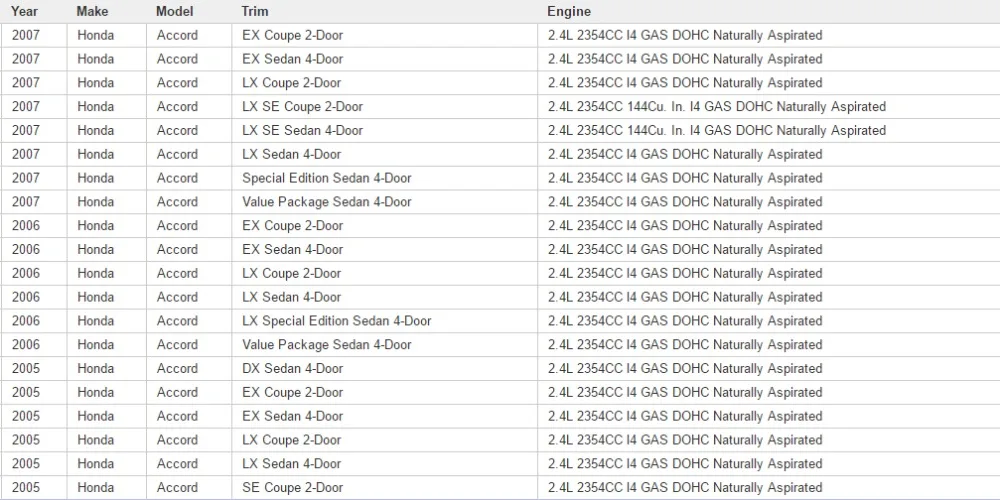Click the Model column header
Screen dimensions: 1000x500
174,11
